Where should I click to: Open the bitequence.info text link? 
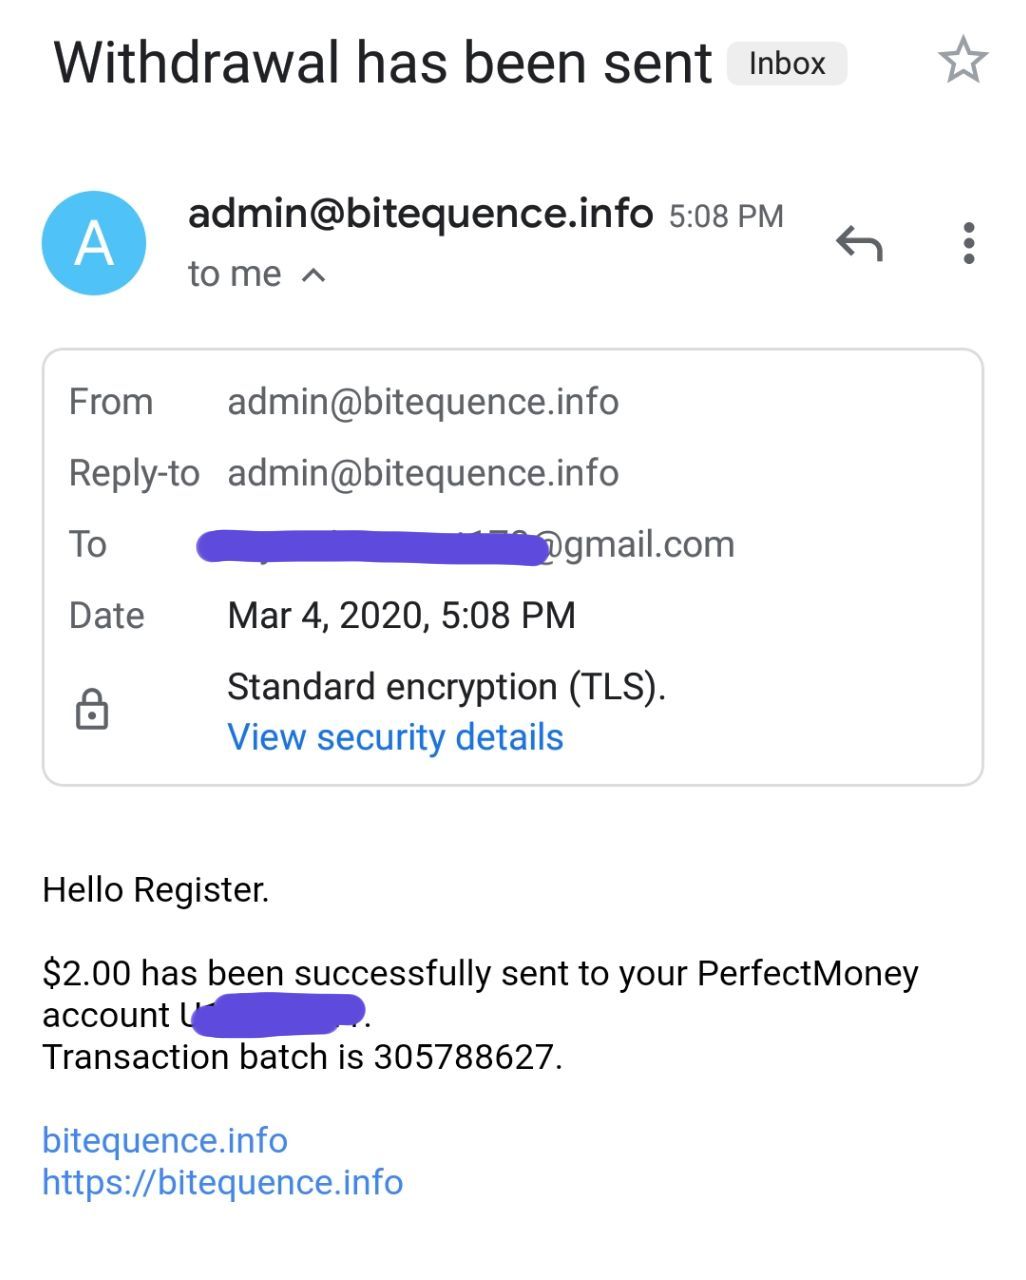[x=165, y=1140]
